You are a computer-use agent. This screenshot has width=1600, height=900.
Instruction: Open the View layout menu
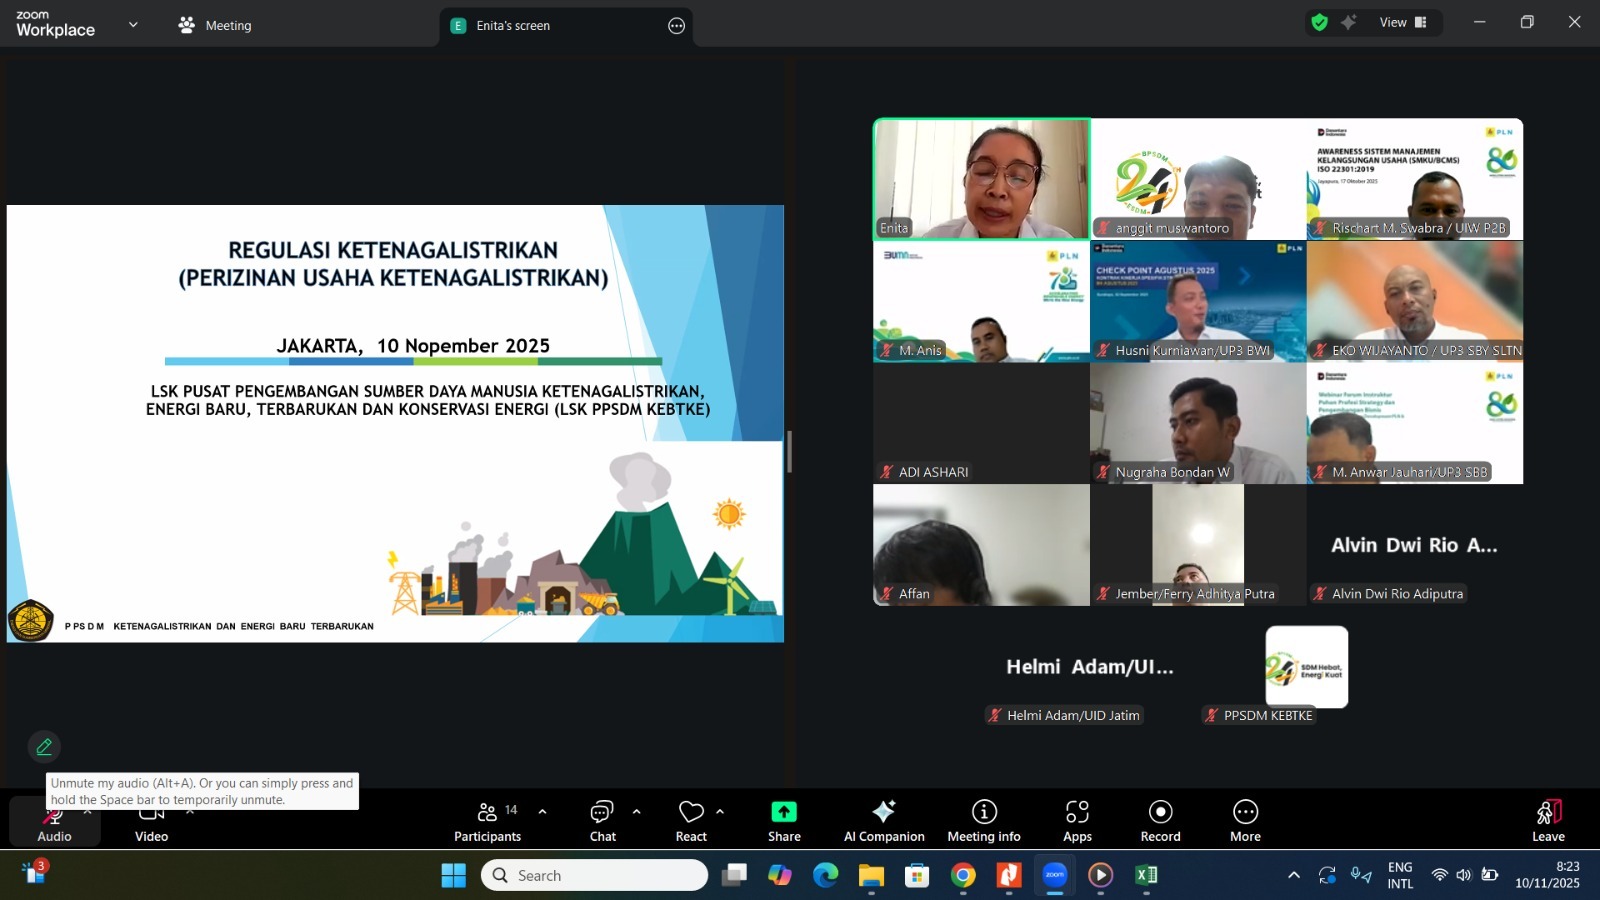(x=1403, y=22)
